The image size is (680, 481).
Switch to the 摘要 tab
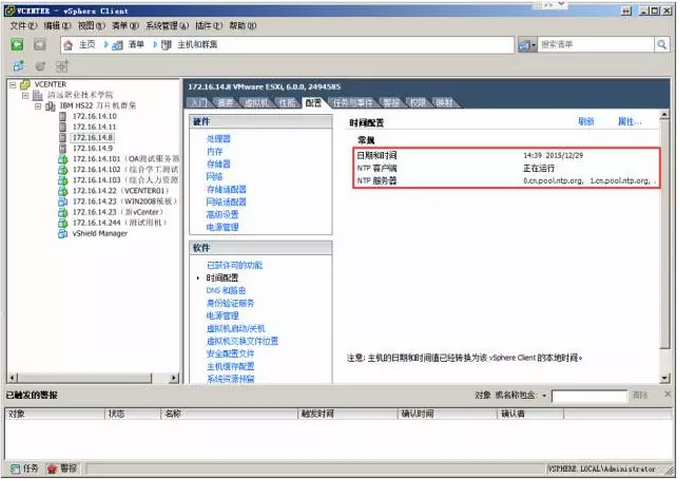pyautogui.click(x=225, y=103)
